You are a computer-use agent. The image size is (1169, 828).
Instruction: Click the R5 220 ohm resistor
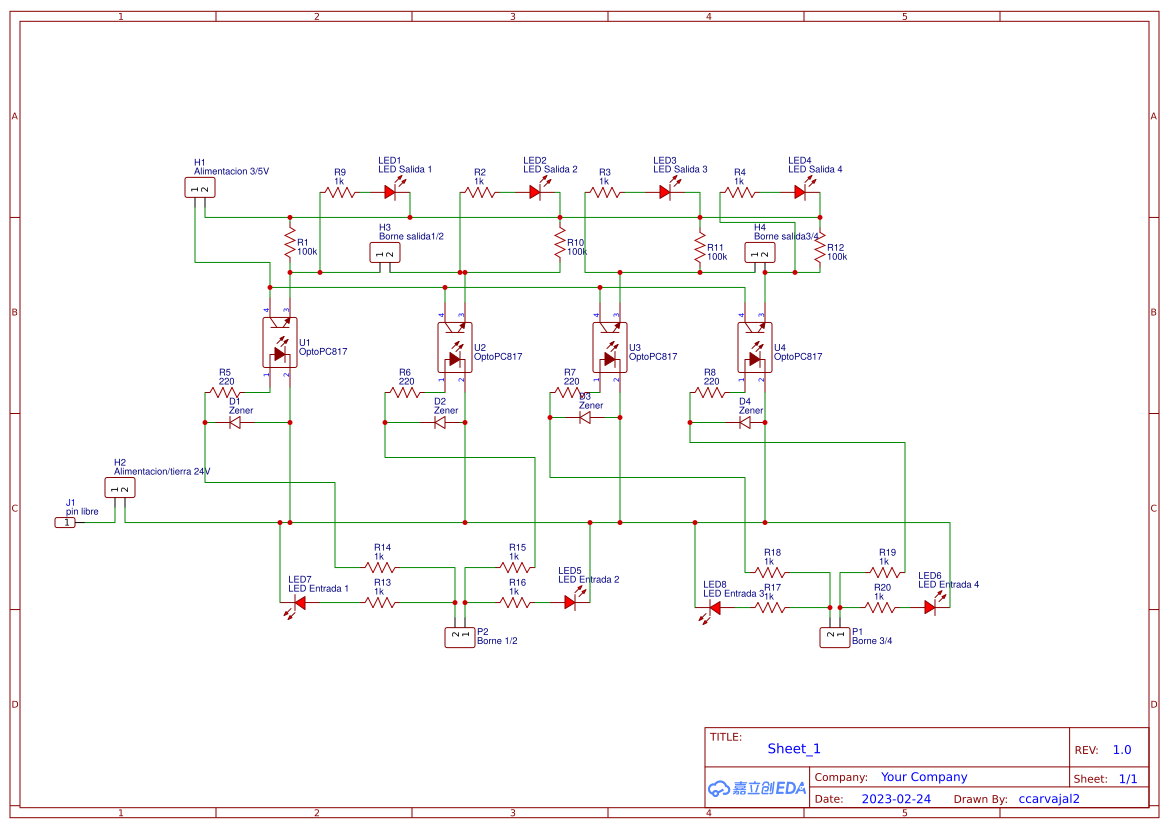click(226, 393)
